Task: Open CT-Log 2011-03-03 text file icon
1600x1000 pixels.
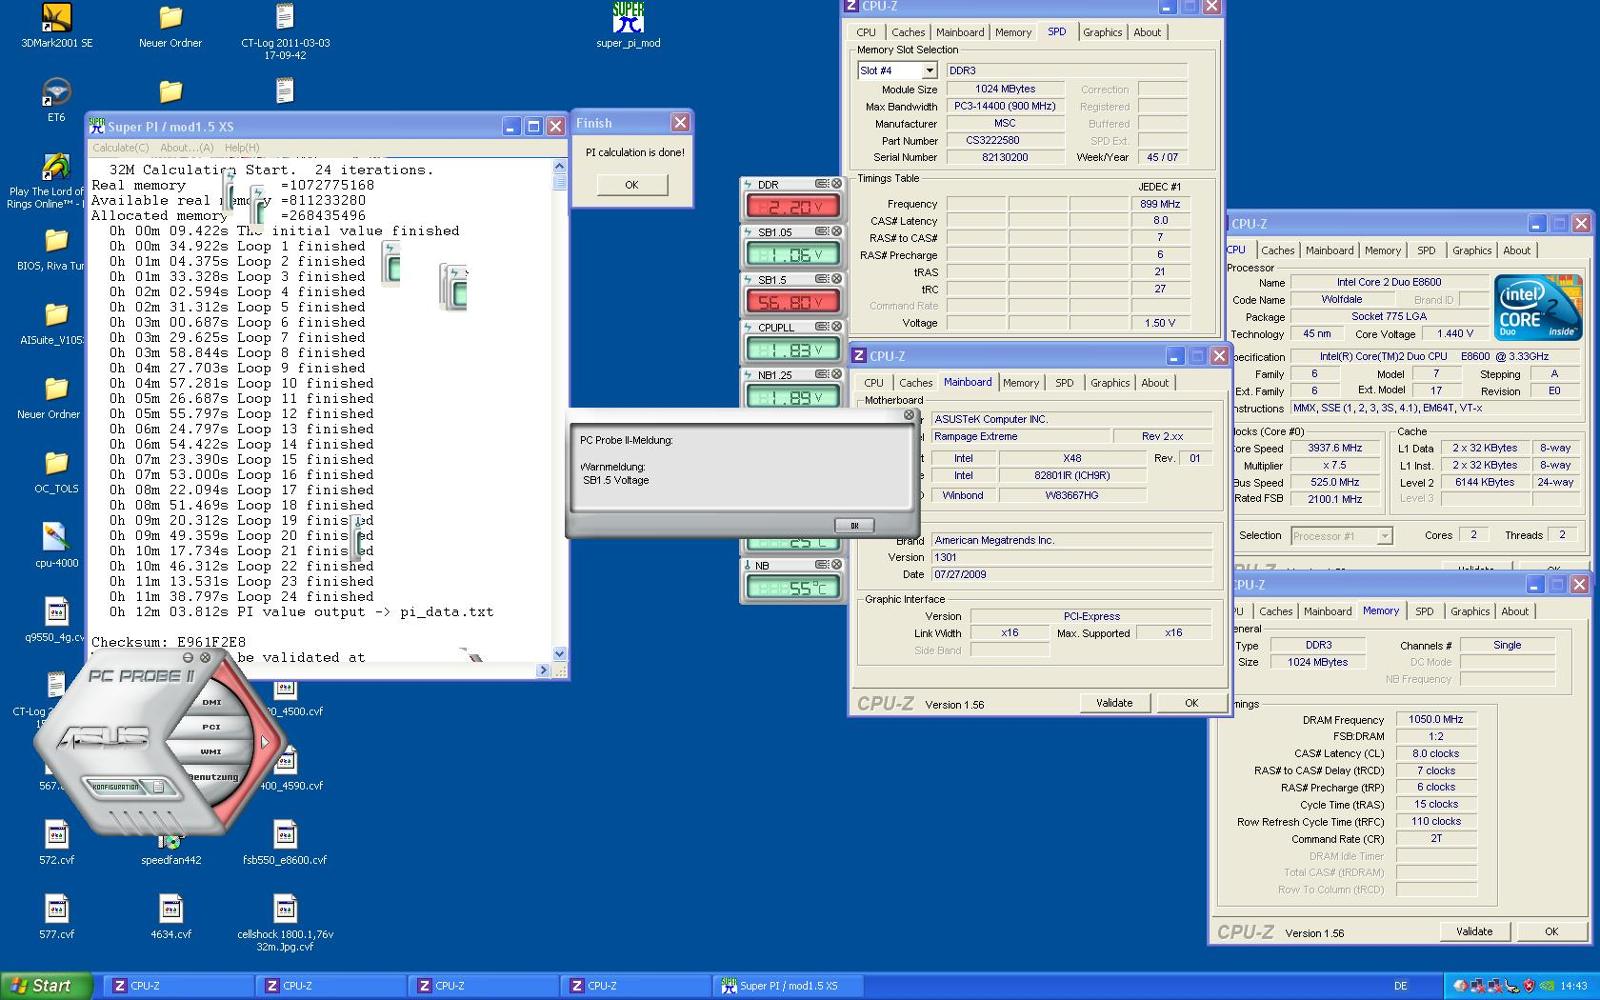Action: click(x=285, y=30)
